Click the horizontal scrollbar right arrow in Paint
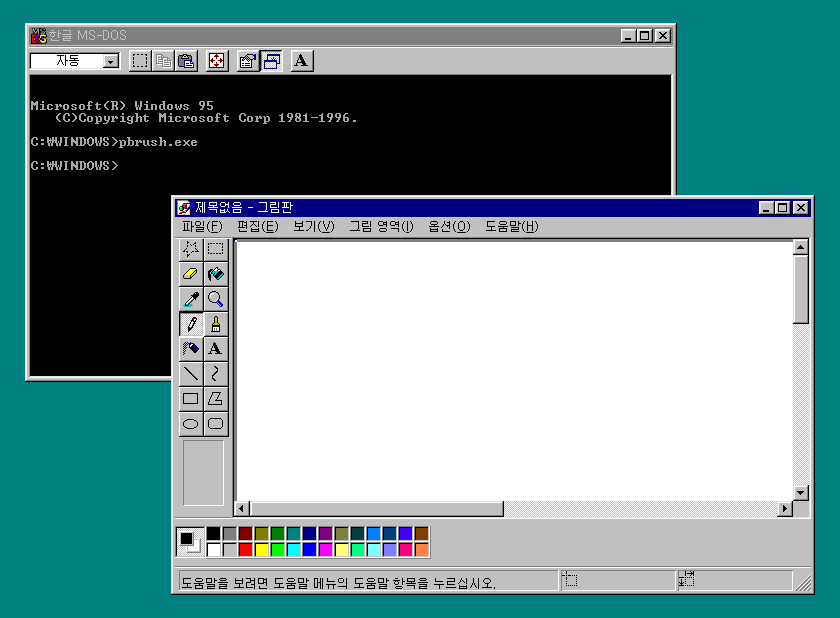Image resolution: width=840 pixels, height=618 pixels. pos(784,509)
